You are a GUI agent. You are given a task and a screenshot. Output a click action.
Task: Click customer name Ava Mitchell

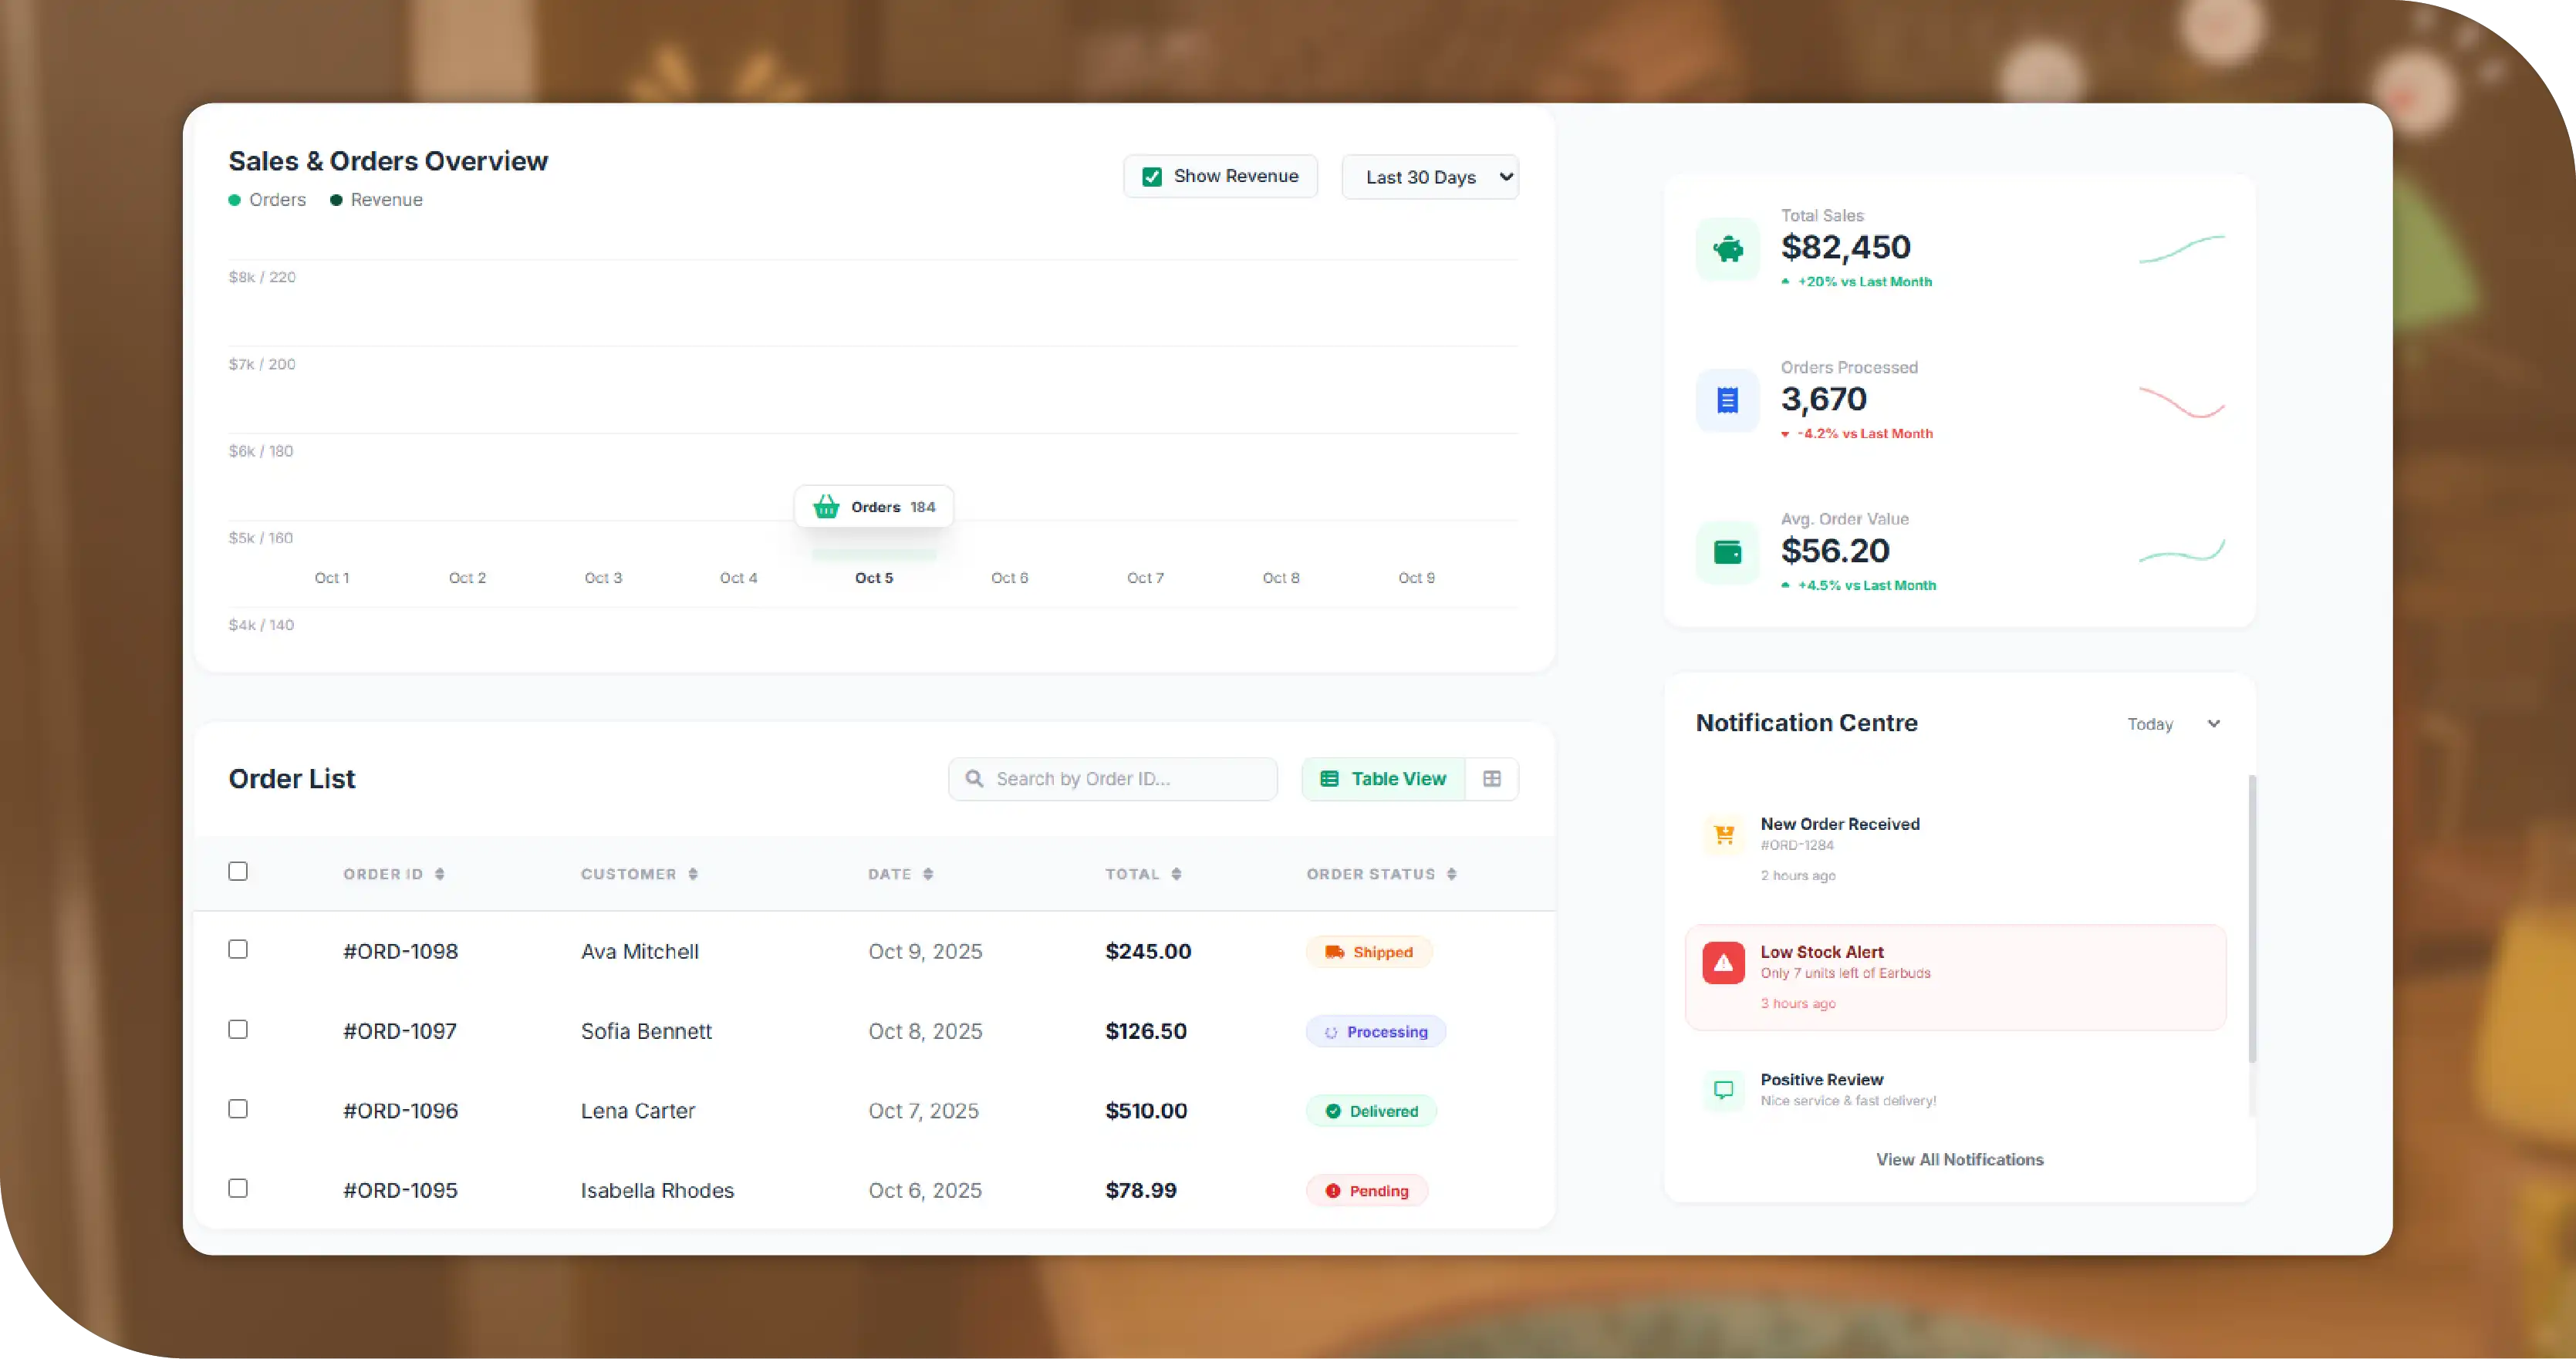pyautogui.click(x=640, y=952)
